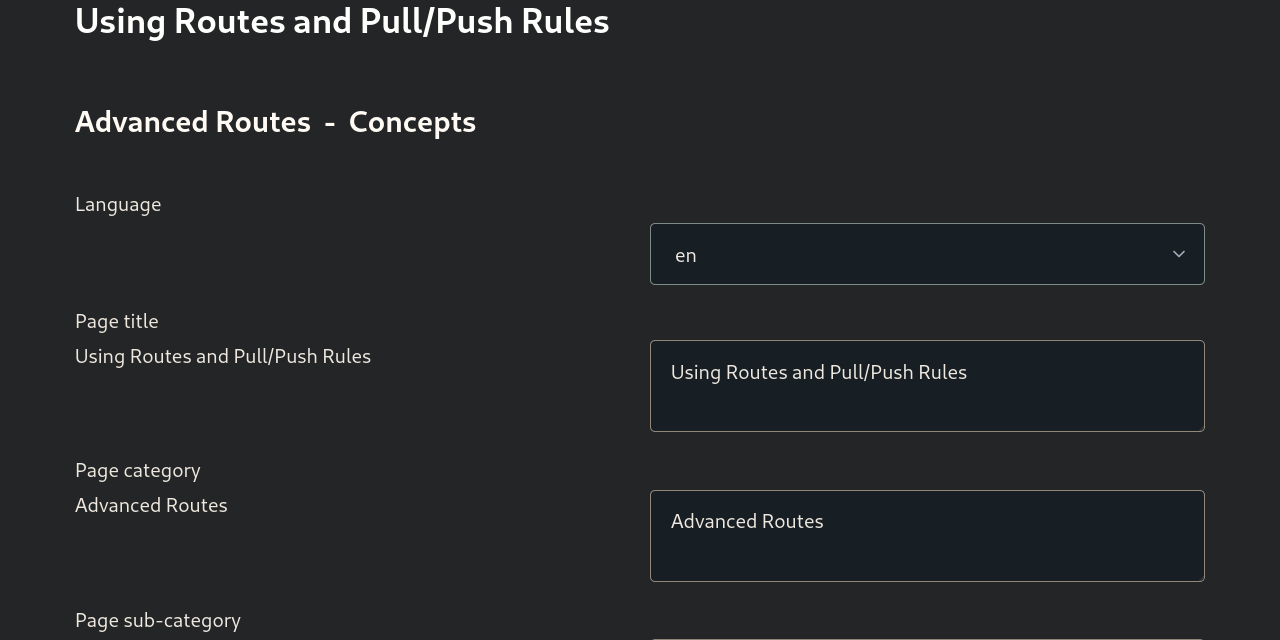Click 'Advanced Routes' in the subheading

[193, 122]
